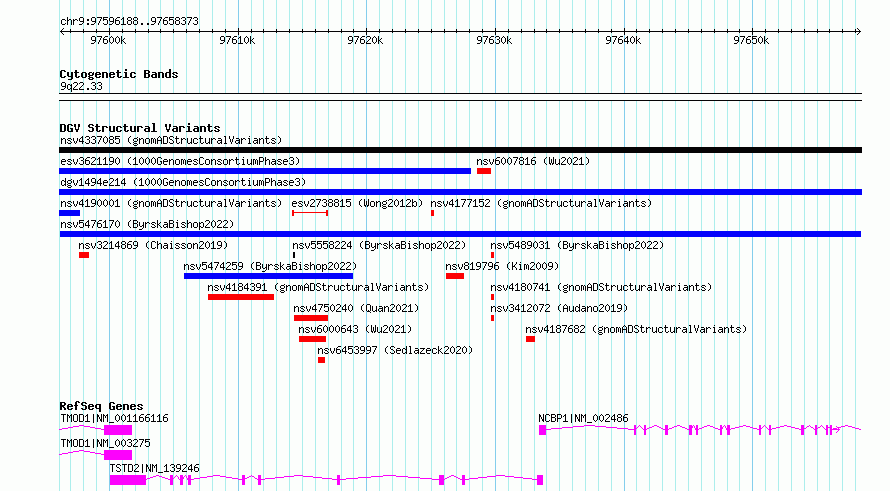Click the 97610k ruler position label
The height and width of the screenshot is (491, 890).
[237, 40]
